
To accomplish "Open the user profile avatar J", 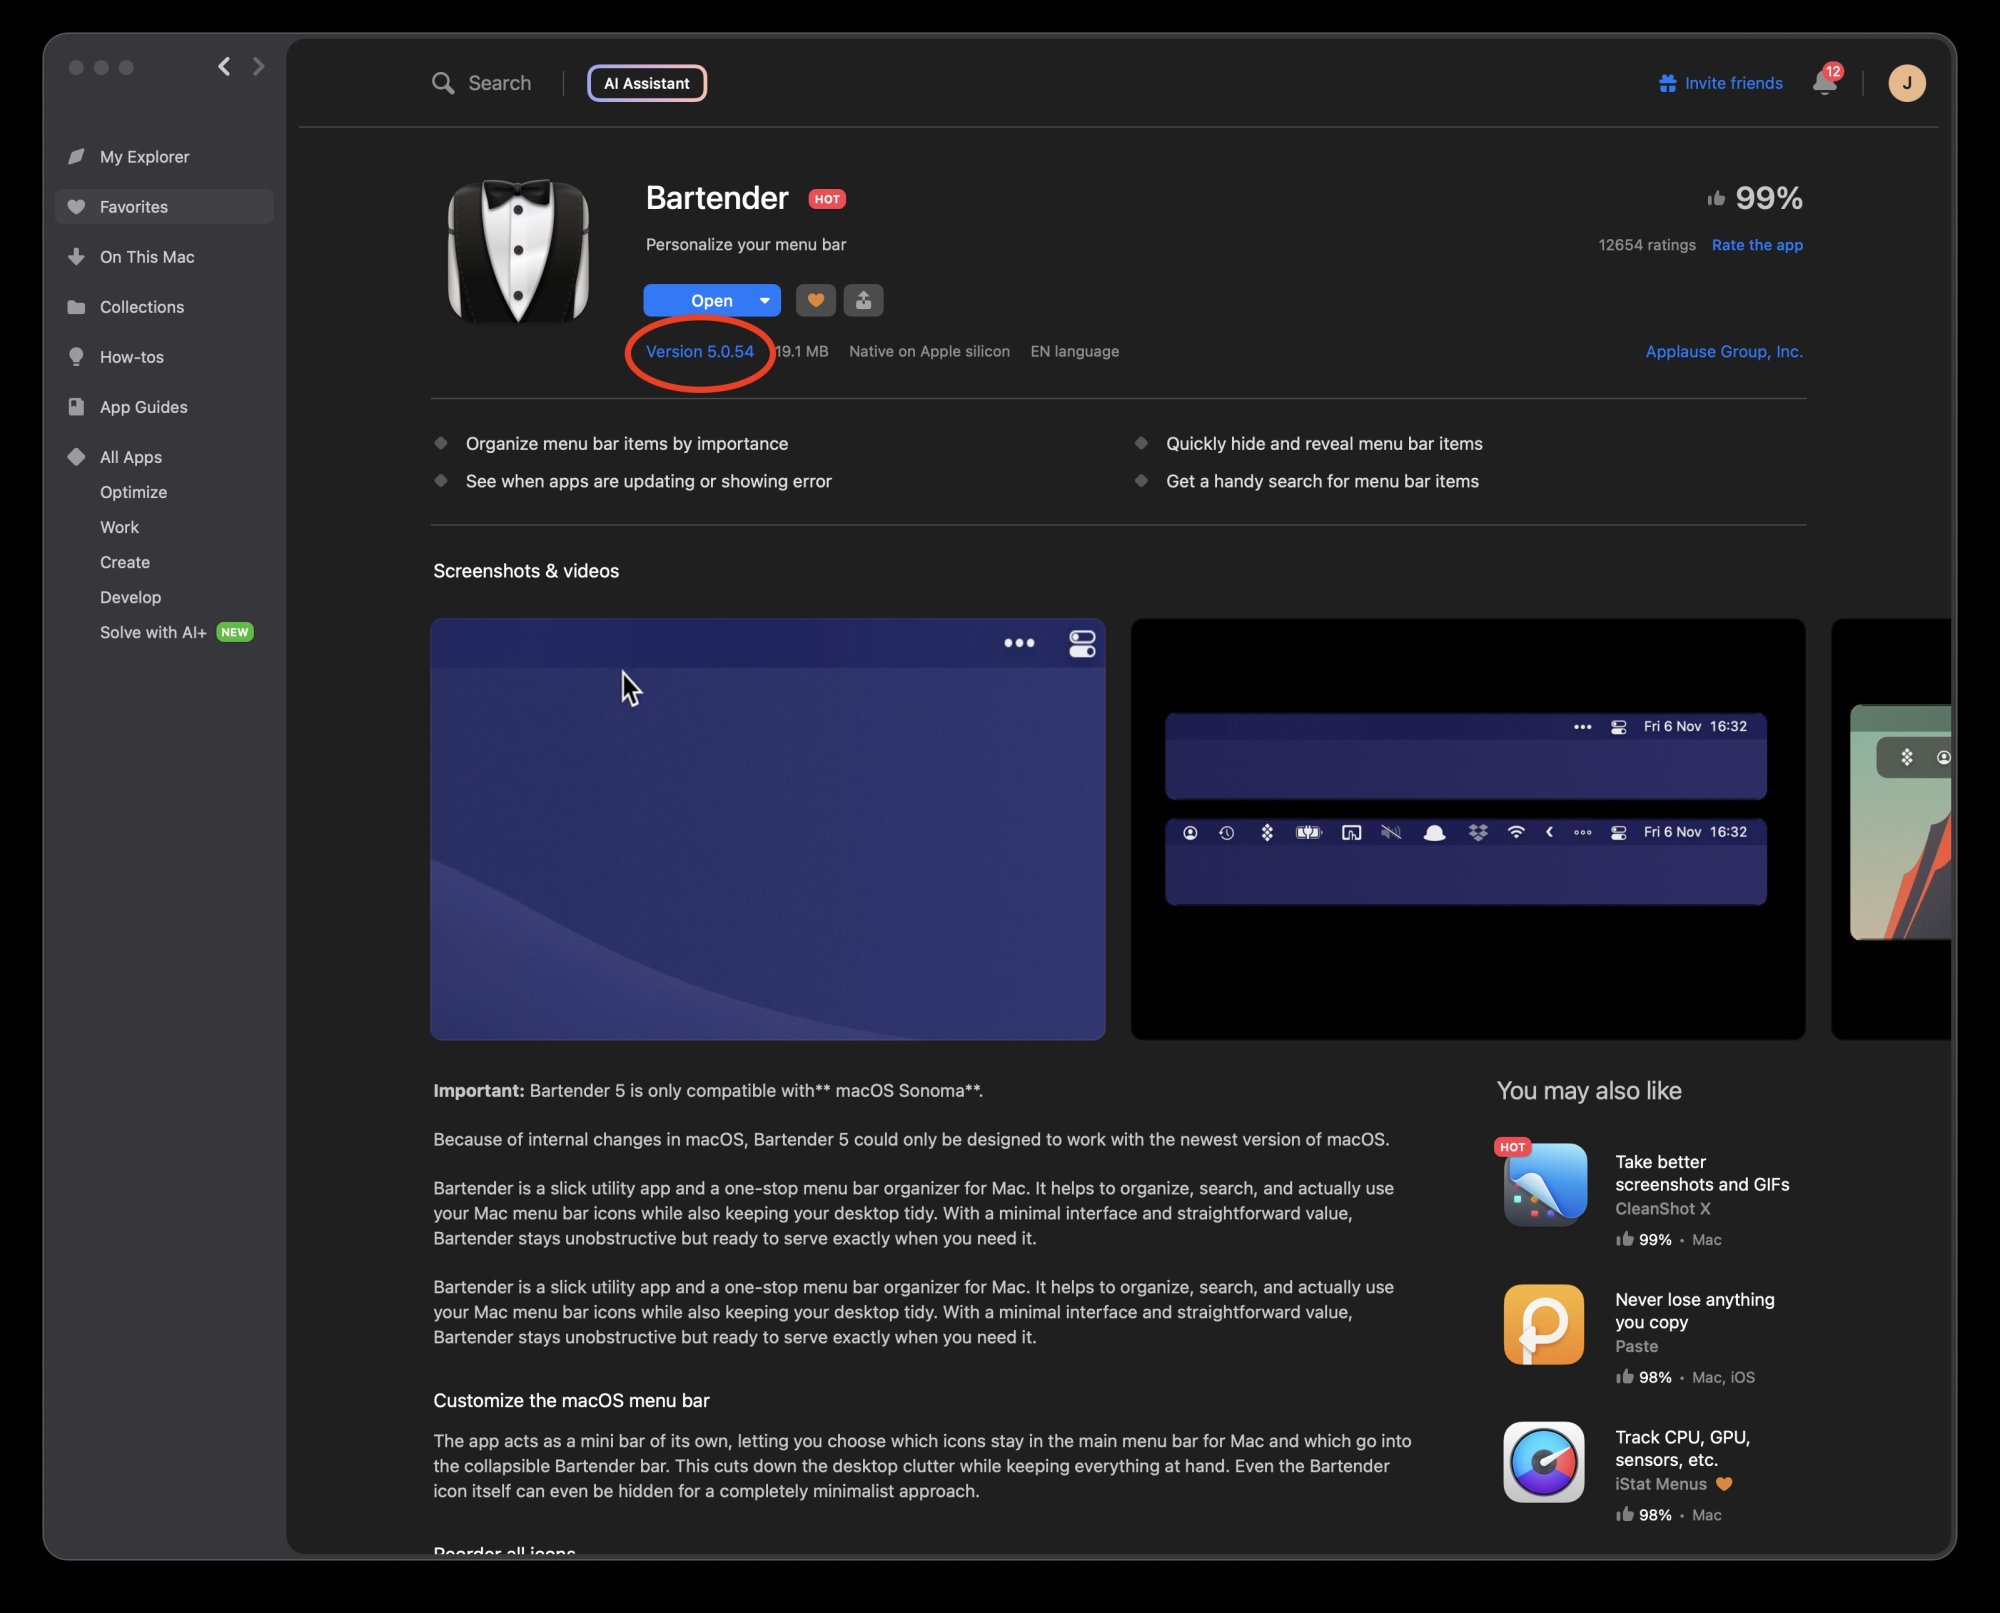I will (1907, 83).
